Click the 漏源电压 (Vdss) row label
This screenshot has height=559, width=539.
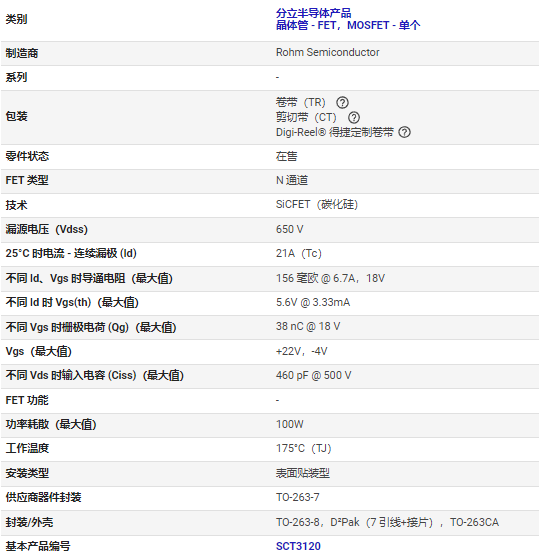click(x=46, y=229)
